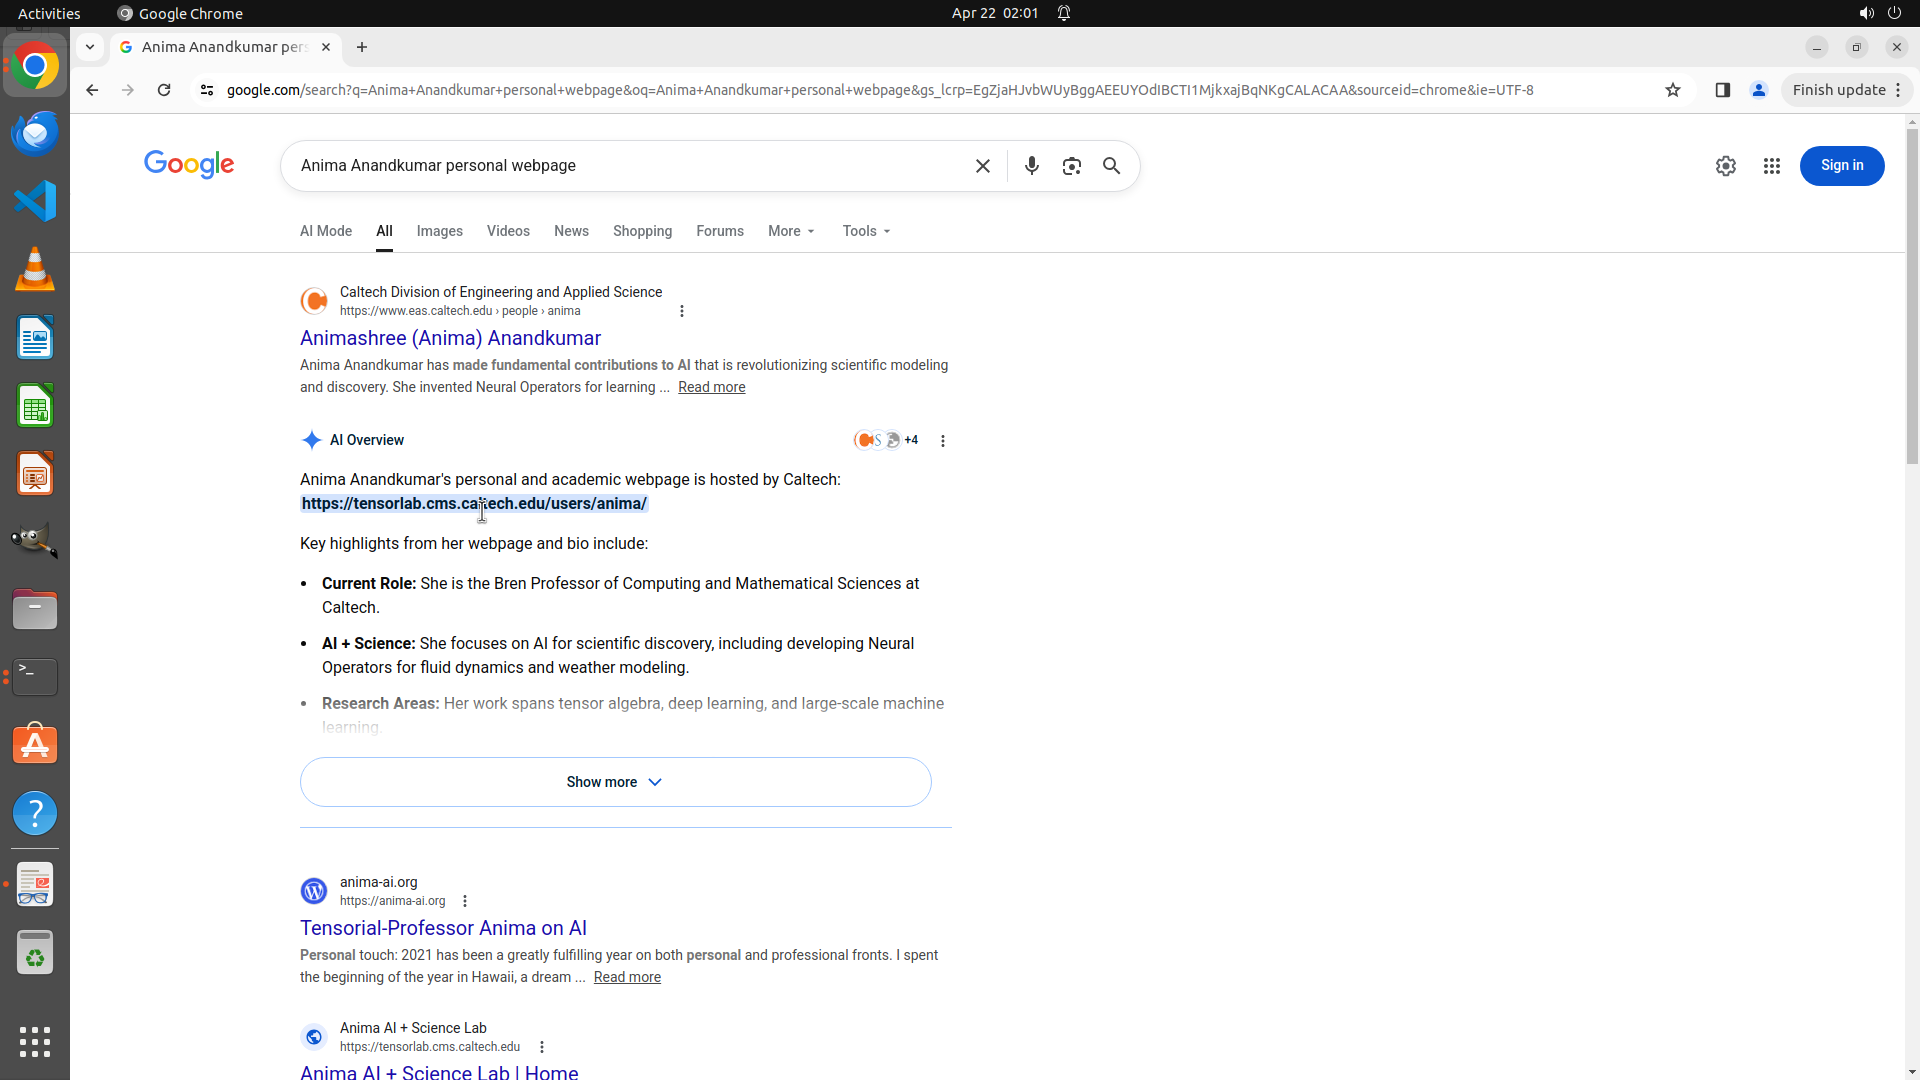Launch Thunderbird from the Ubuntu dock

coord(35,133)
